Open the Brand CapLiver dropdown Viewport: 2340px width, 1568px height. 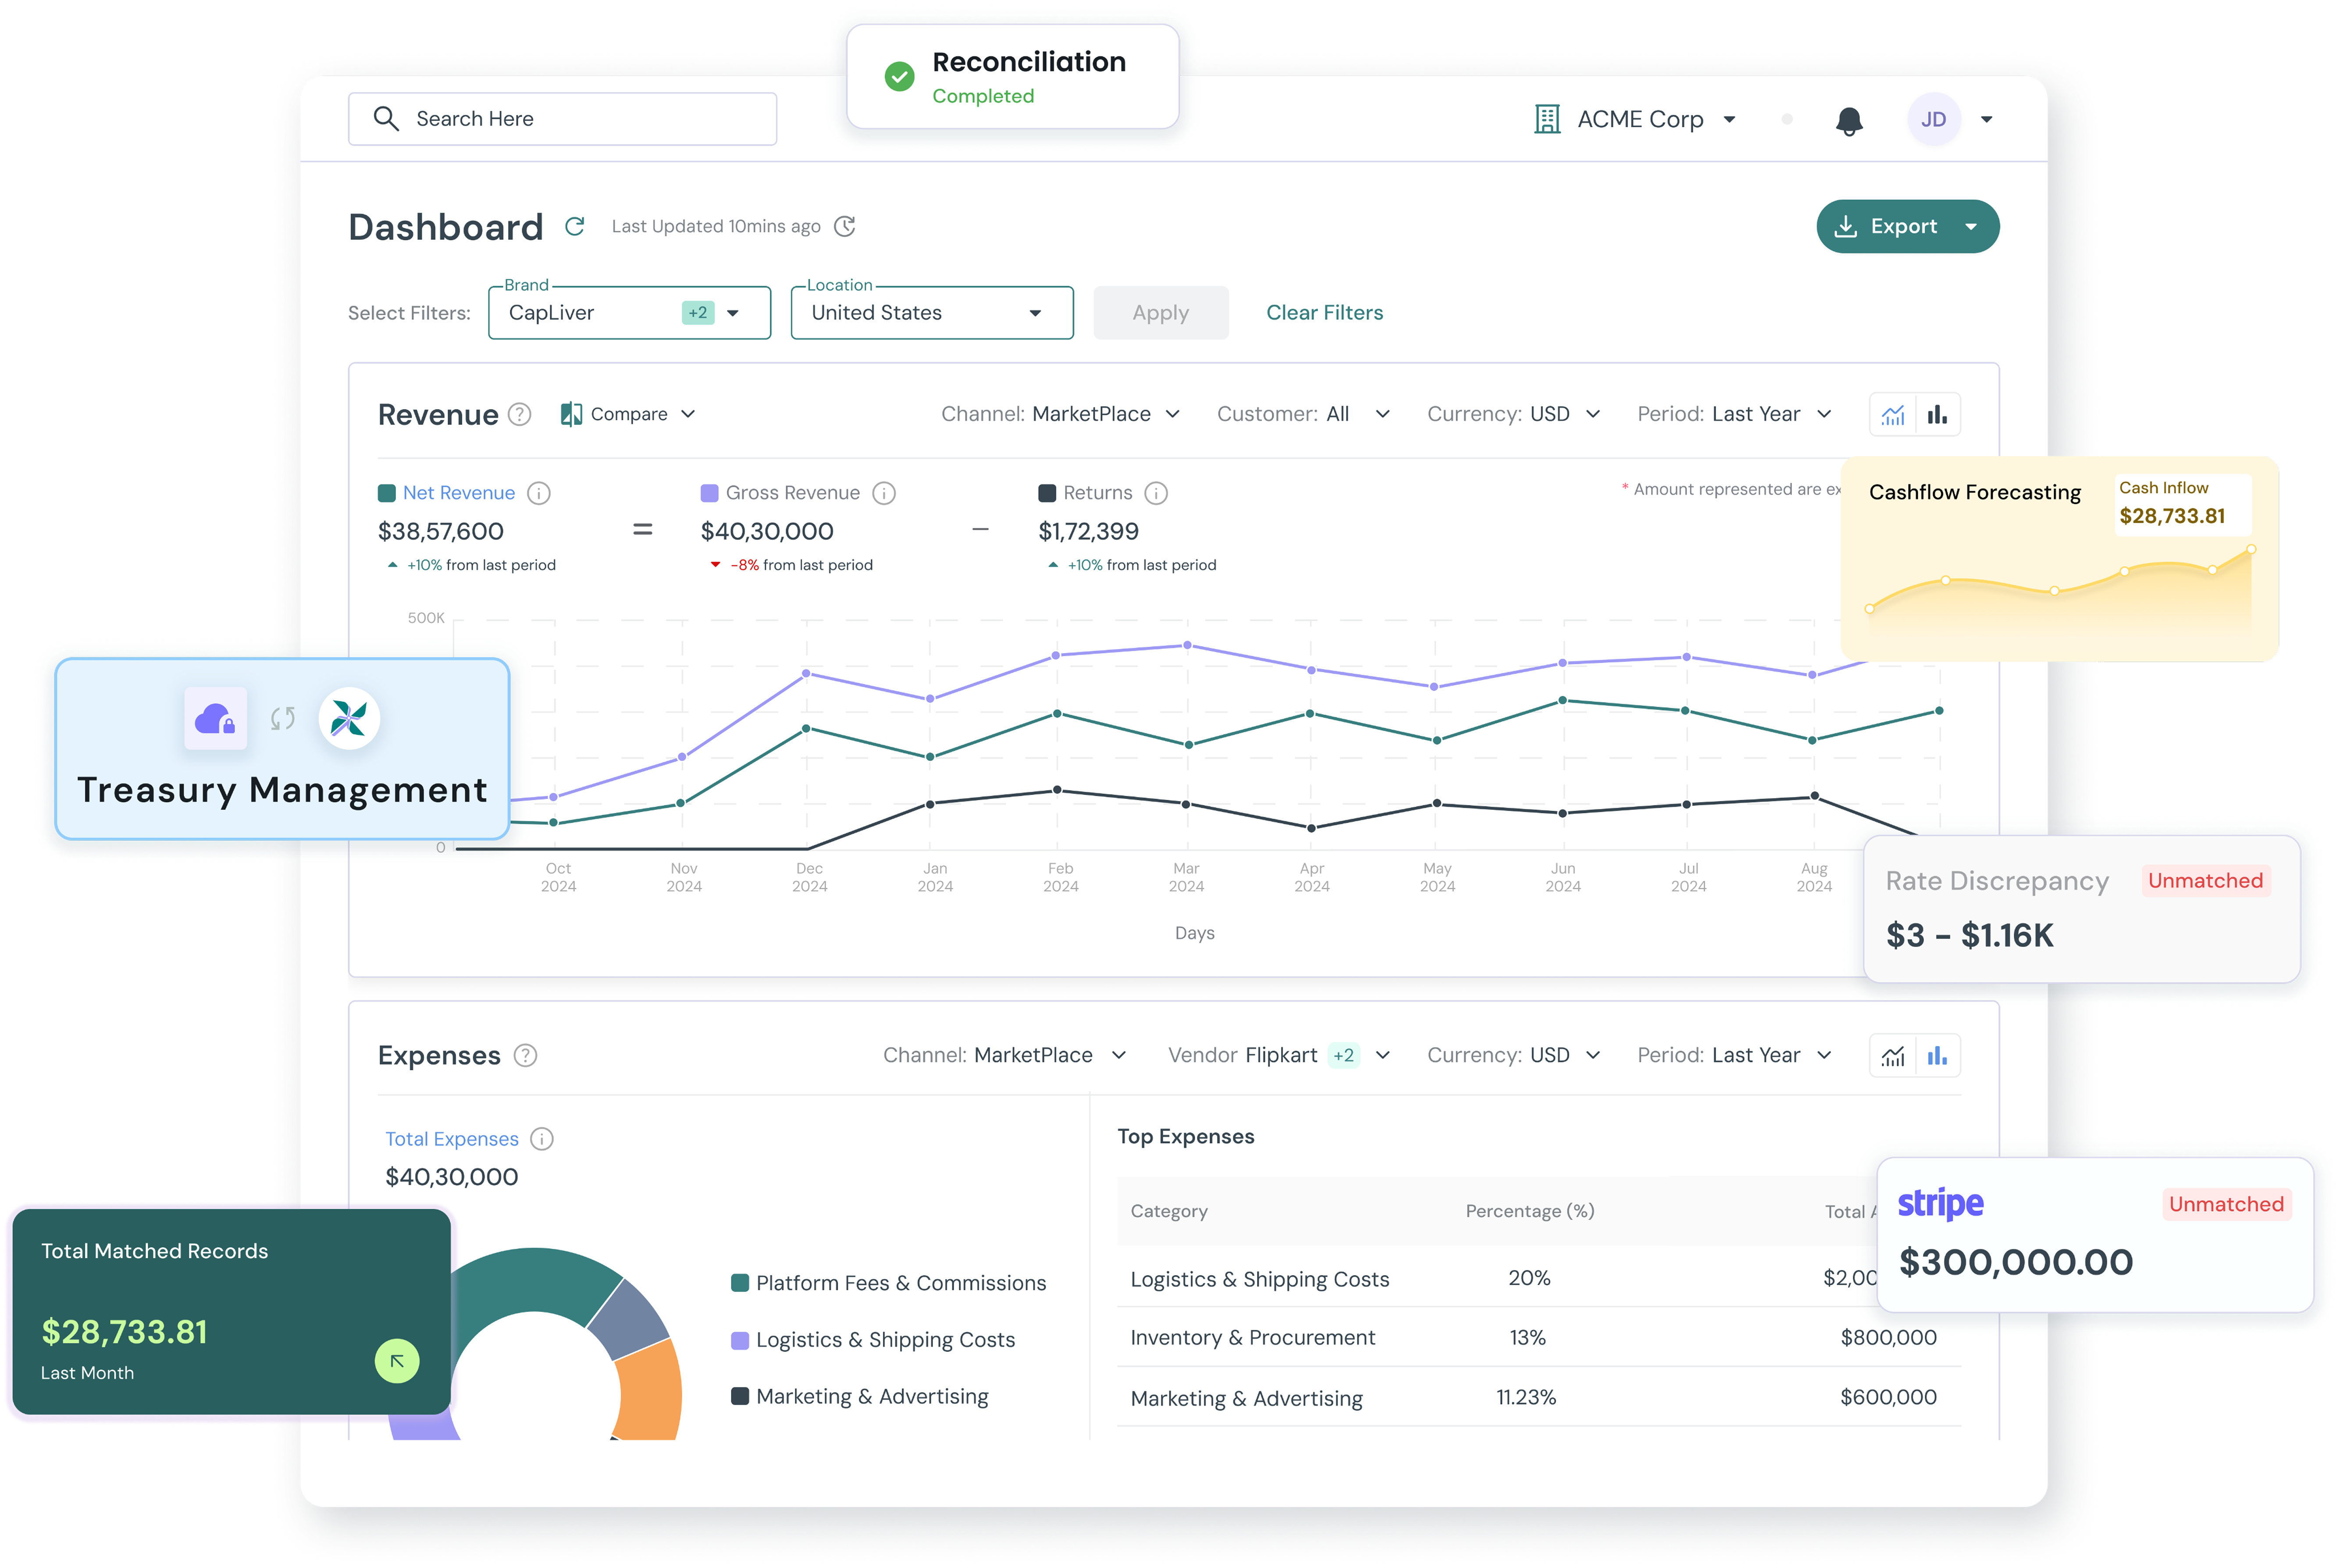630,313
